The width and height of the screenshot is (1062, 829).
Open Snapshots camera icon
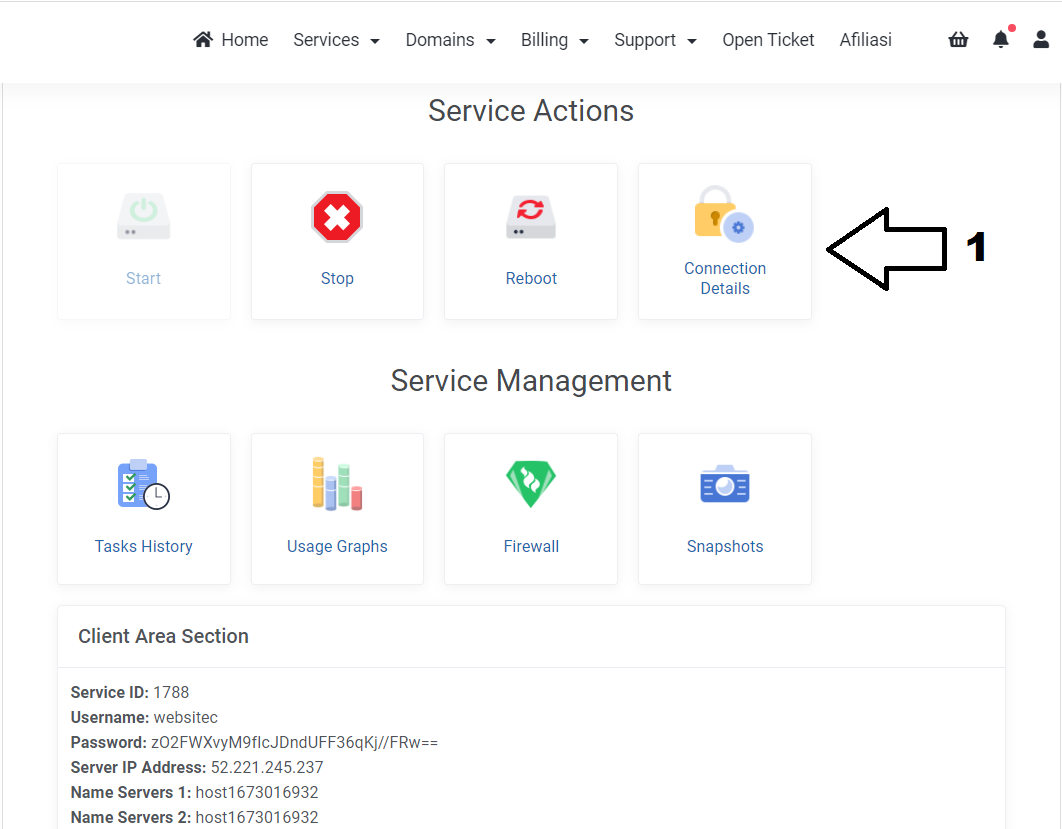click(x=724, y=485)
